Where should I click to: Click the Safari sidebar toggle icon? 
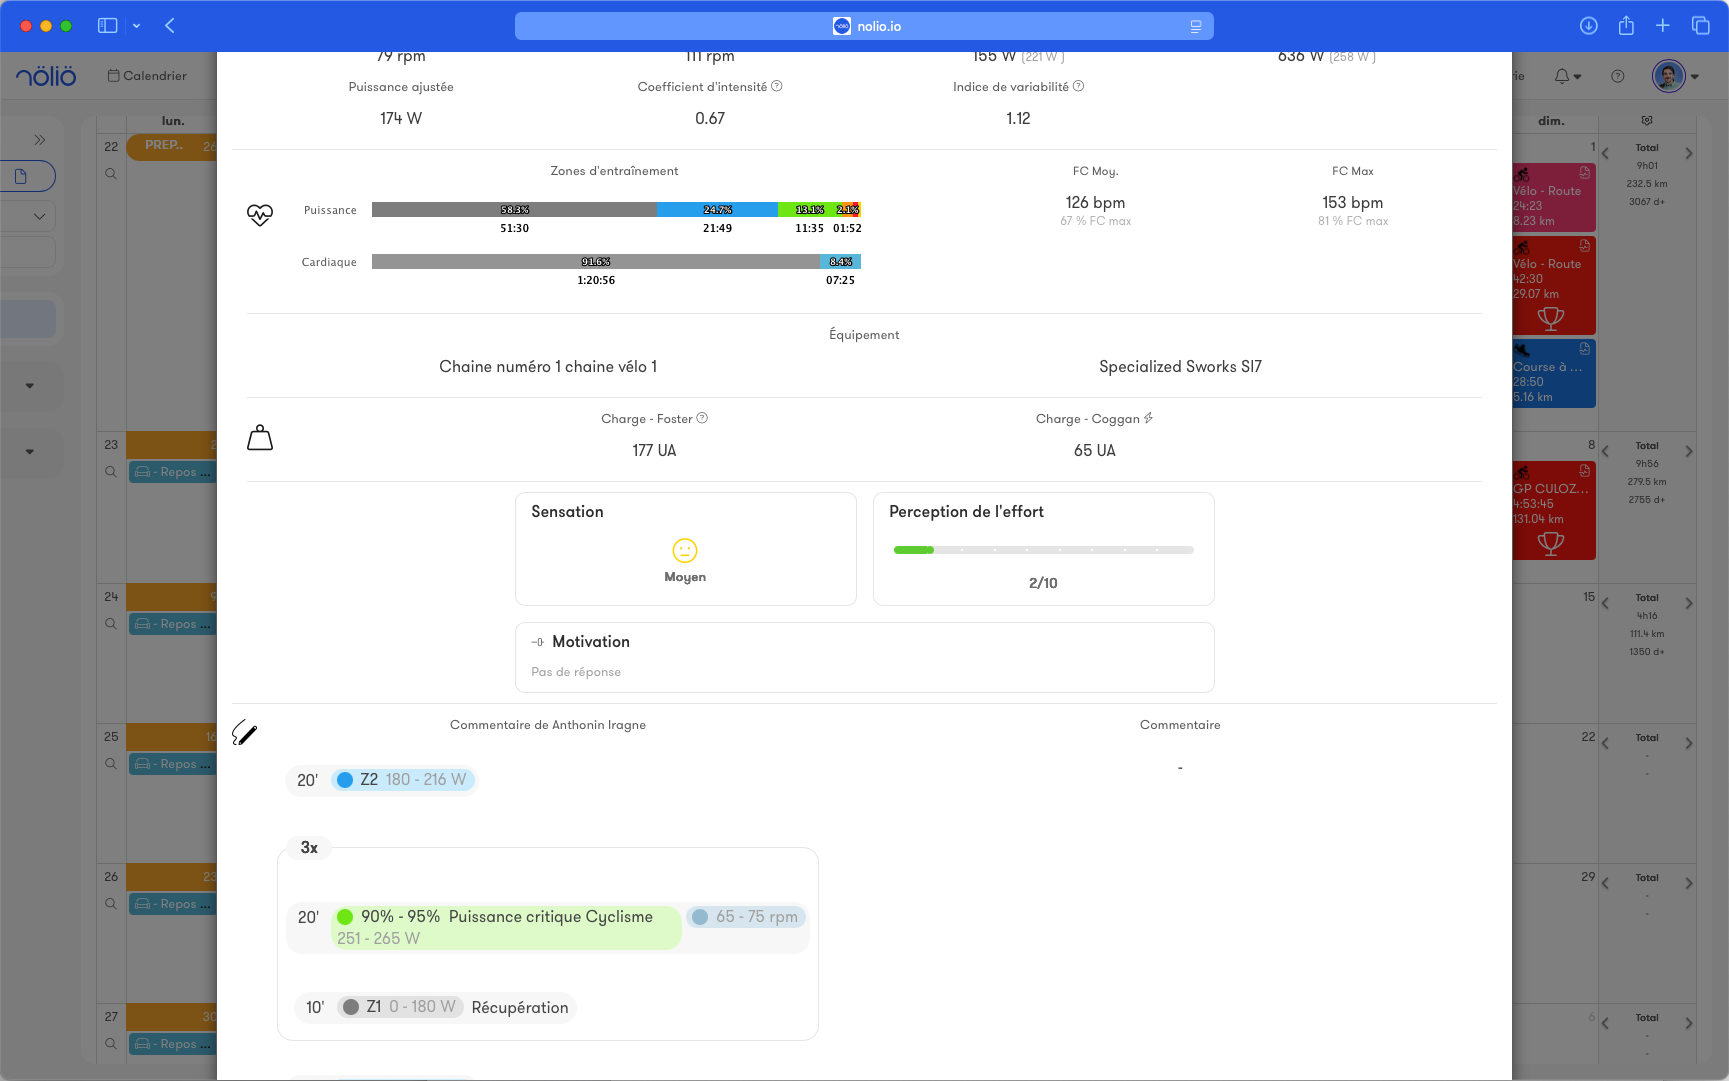coord(107,26)
